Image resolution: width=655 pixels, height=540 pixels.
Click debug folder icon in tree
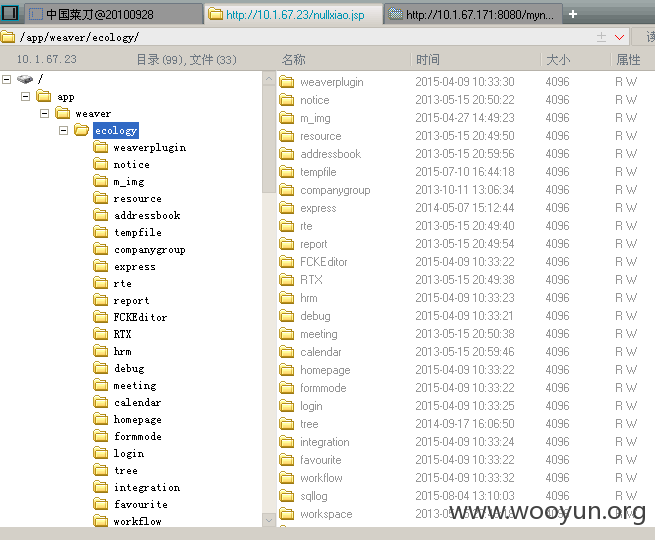(100, 368)
